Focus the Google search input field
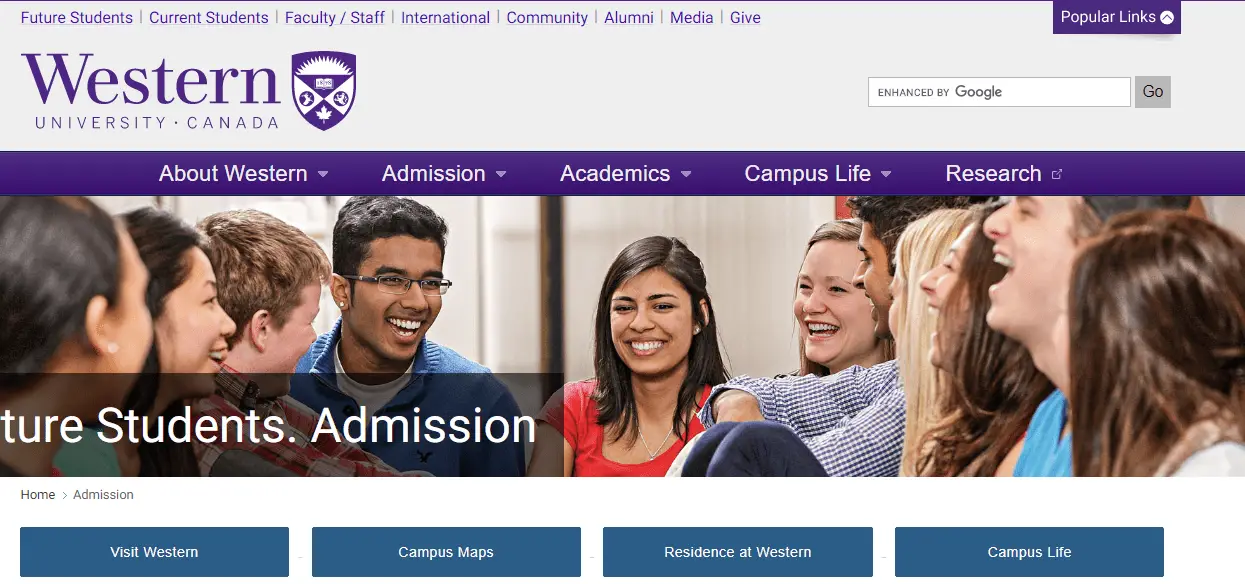1245x584 pixels. click(999, 92)
